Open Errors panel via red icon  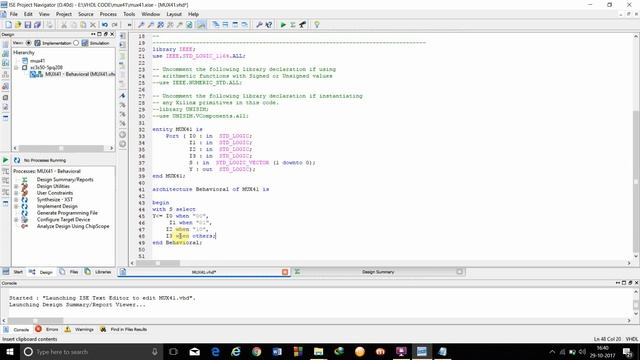click(x=38, y=329)
